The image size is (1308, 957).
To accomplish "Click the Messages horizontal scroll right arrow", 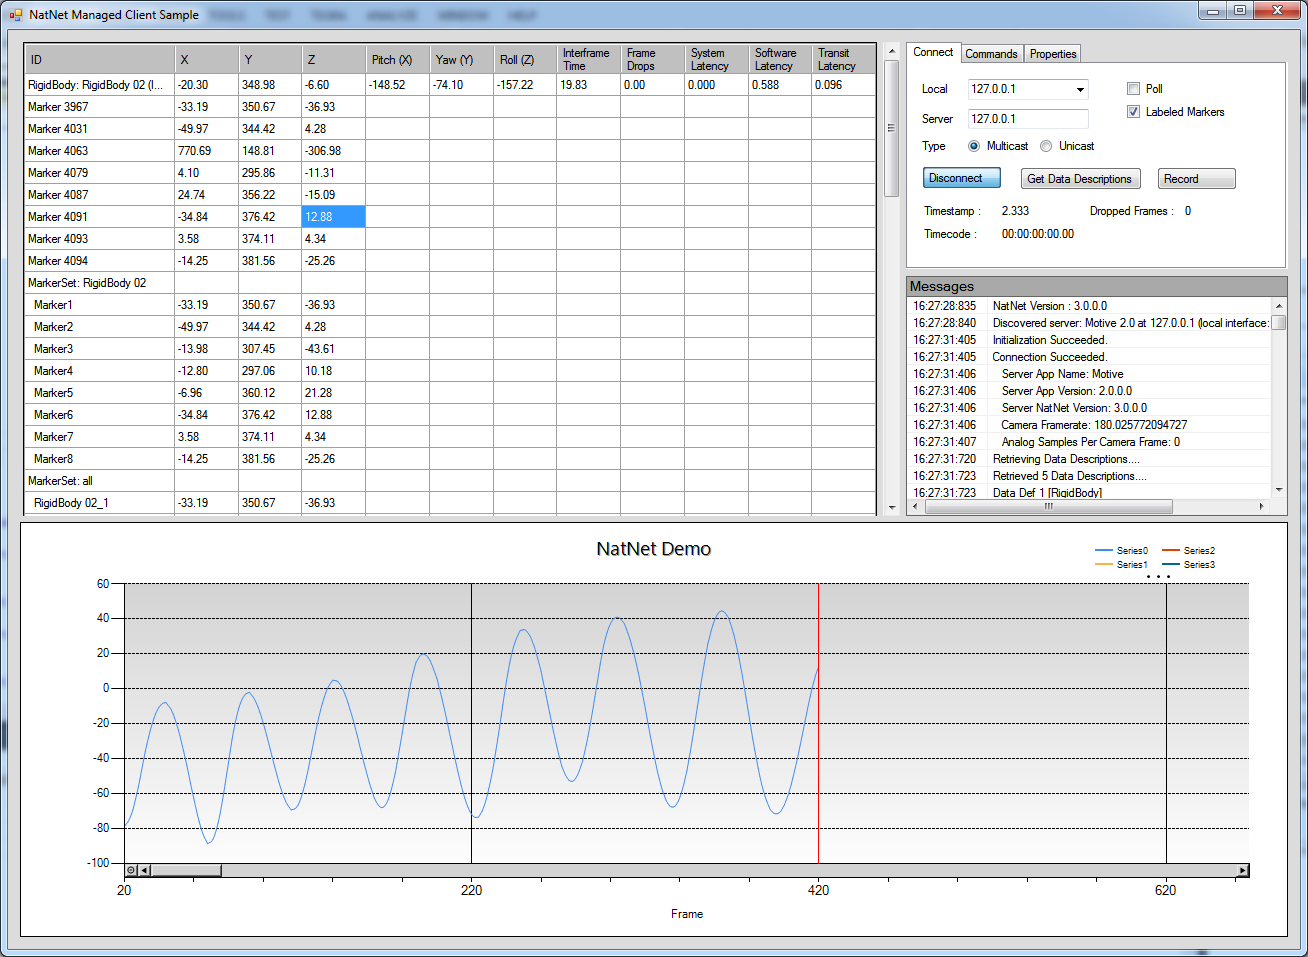I will (x=1261, y=507).
